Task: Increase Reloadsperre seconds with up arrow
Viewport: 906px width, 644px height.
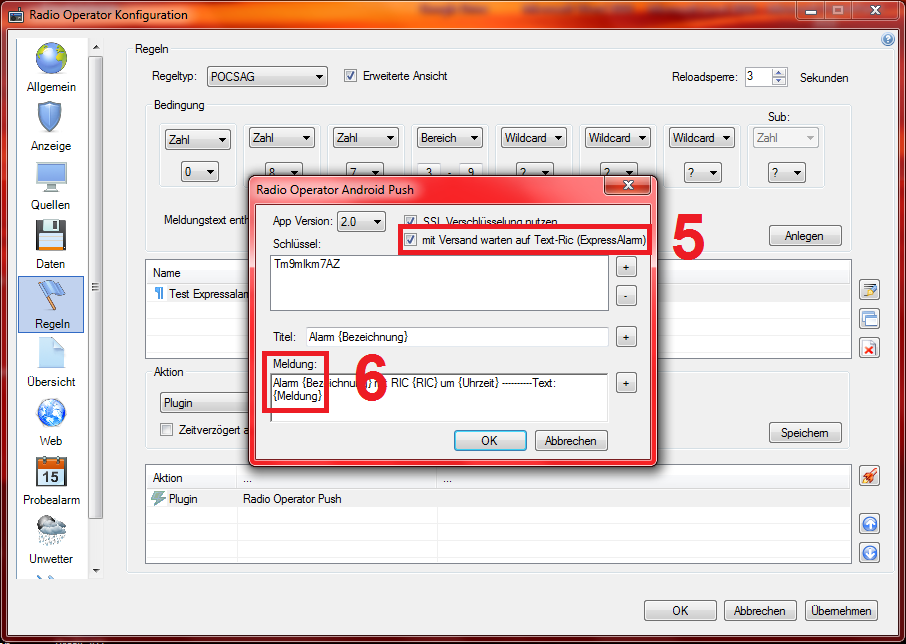Action: [x=779, y=72]
